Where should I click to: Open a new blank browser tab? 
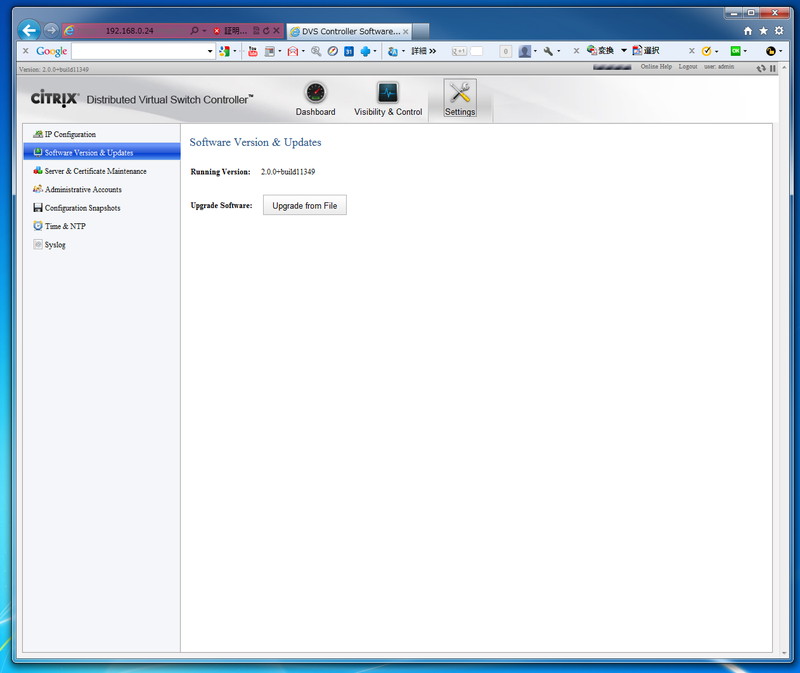click(x=421, y=31)
